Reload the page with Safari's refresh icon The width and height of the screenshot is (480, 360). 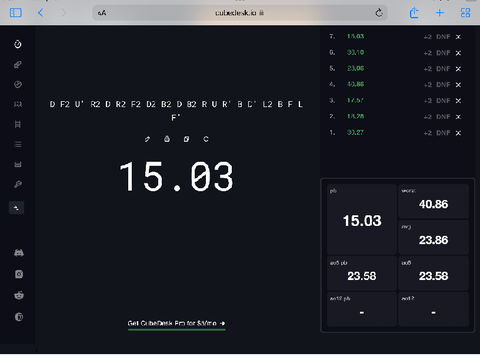(379, 13)
